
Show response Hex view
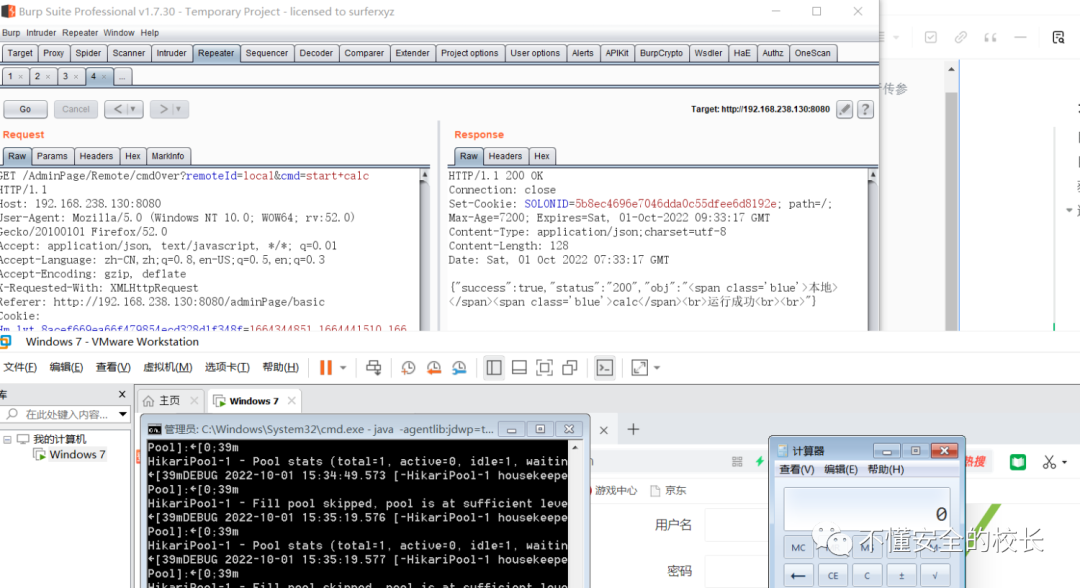coord(542,156)
